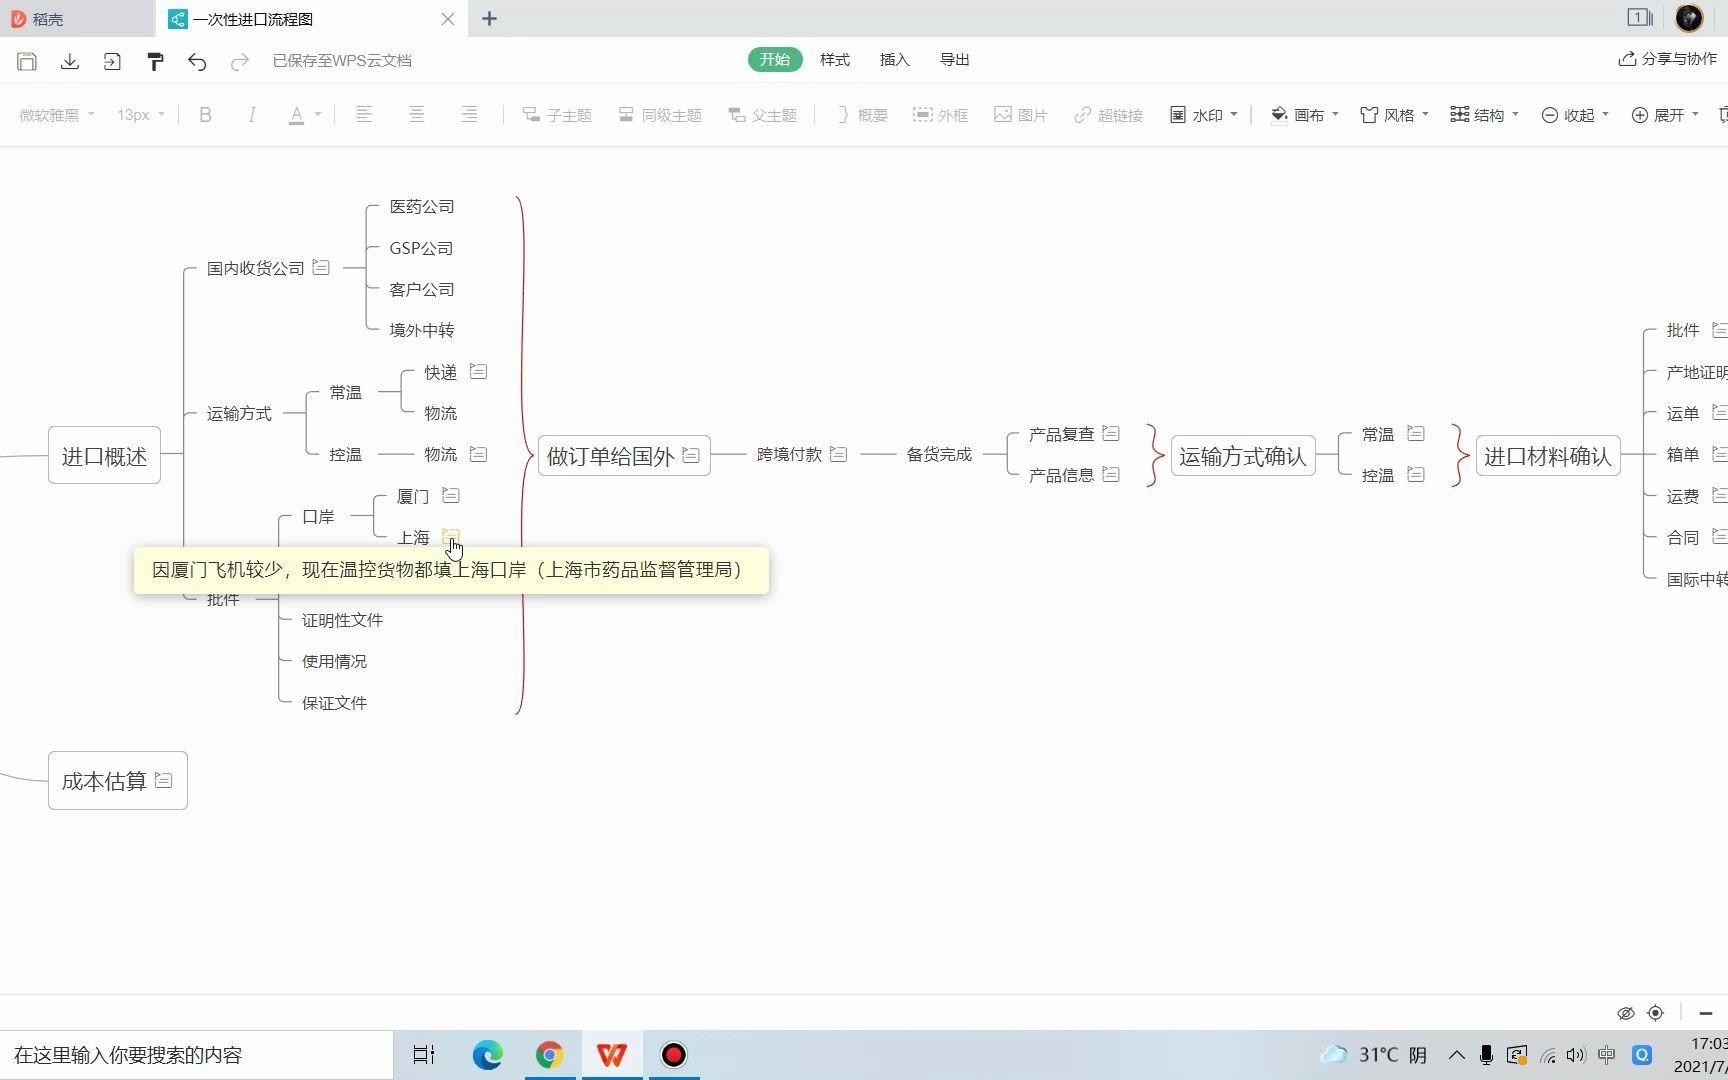This screenshot has width=1728, height=1080.
Task: Select the GSP公司 node
Action: pos(421,248)
